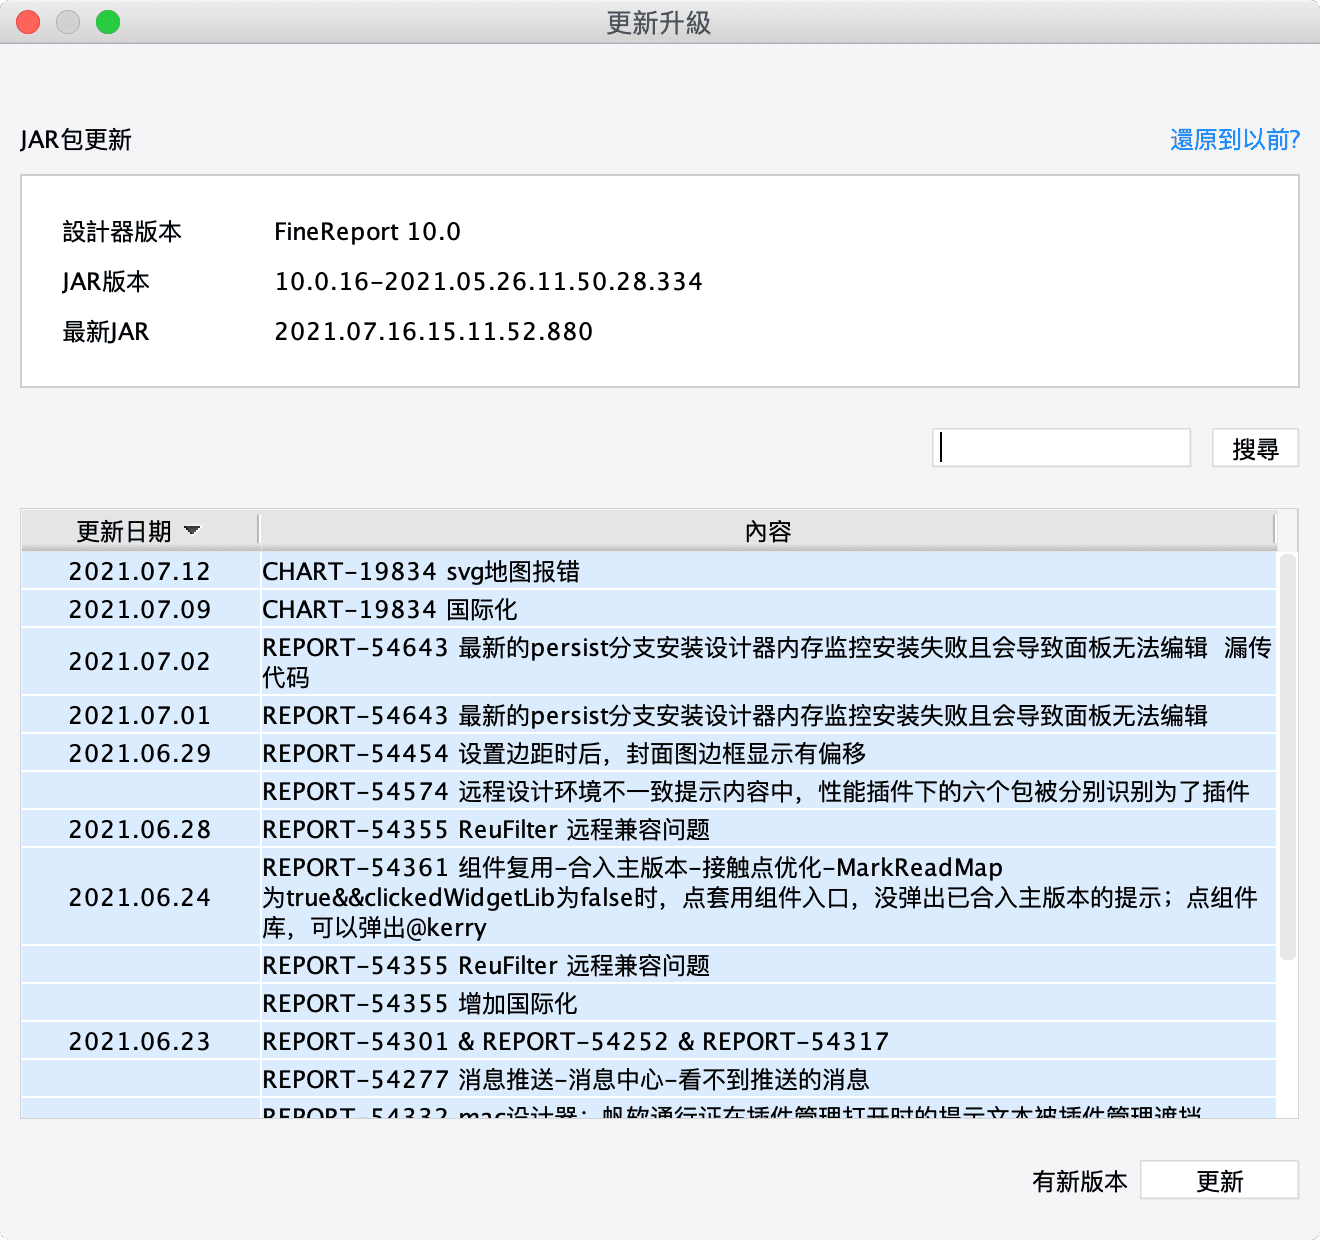Select the 2021.07.01 REPORT-54643 content row
The width and height of the screenshot is (1320, 1240).
[x=768, y=715]
